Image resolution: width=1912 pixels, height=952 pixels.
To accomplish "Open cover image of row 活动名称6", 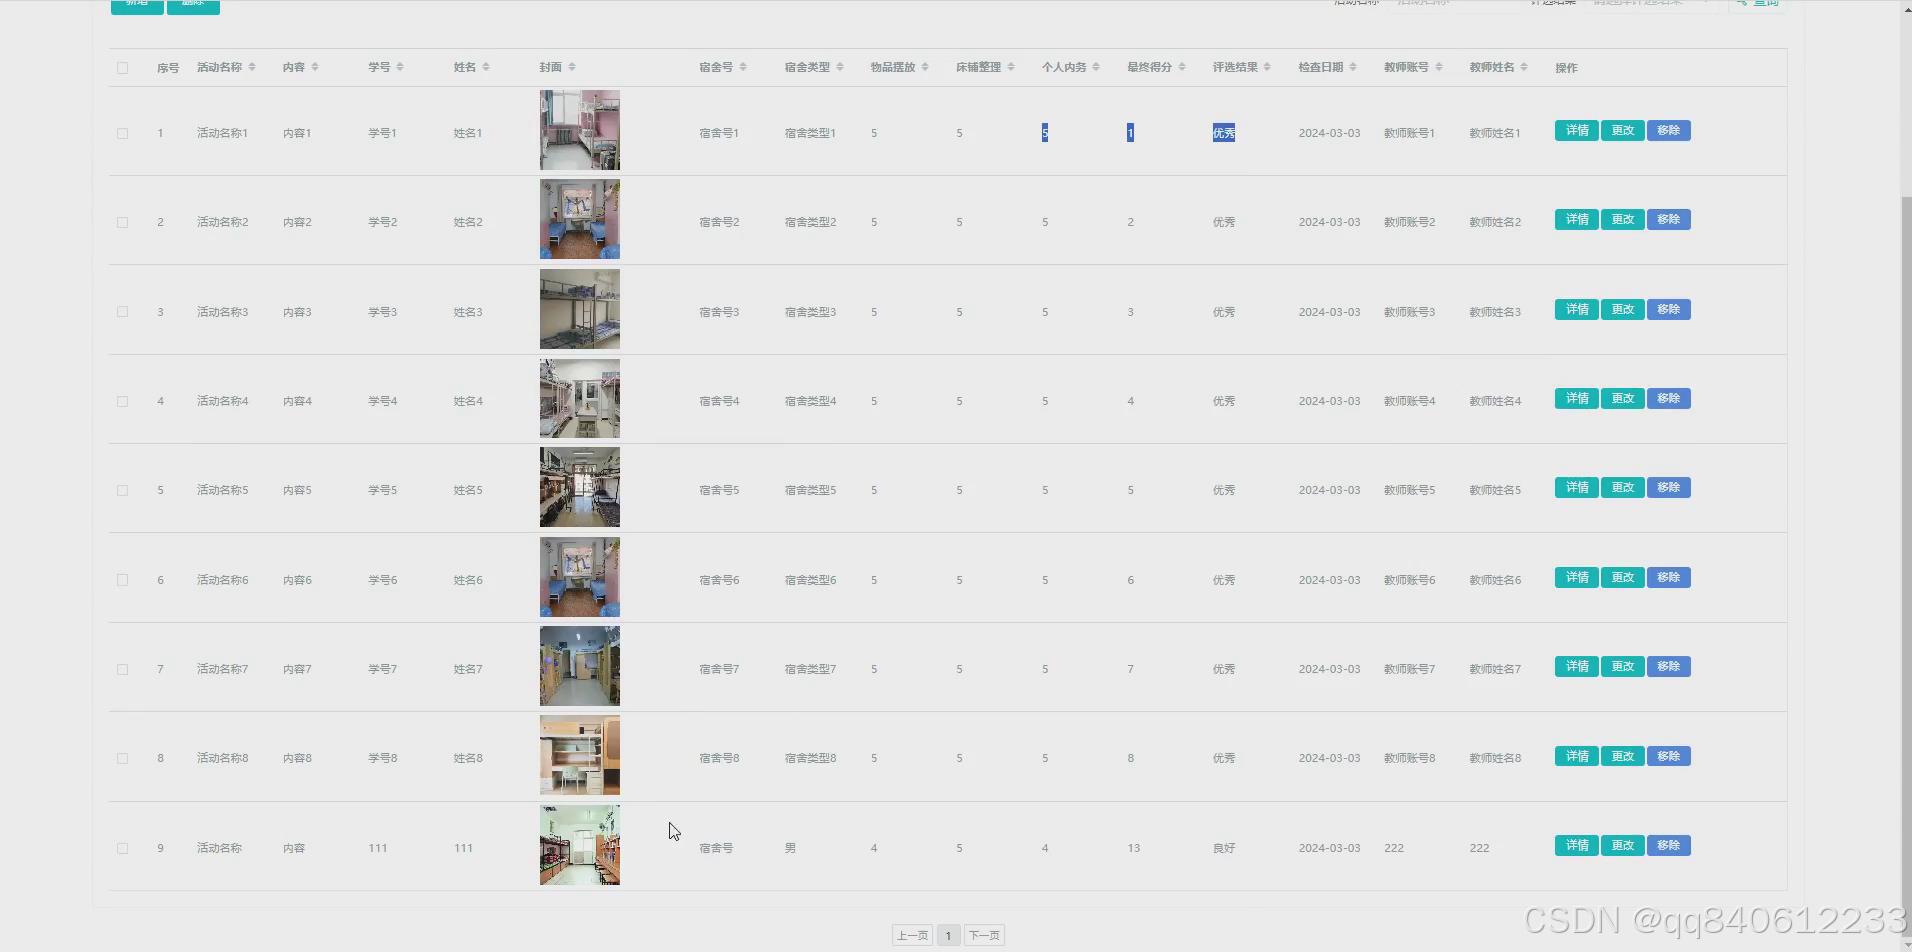I will [580, 577].
